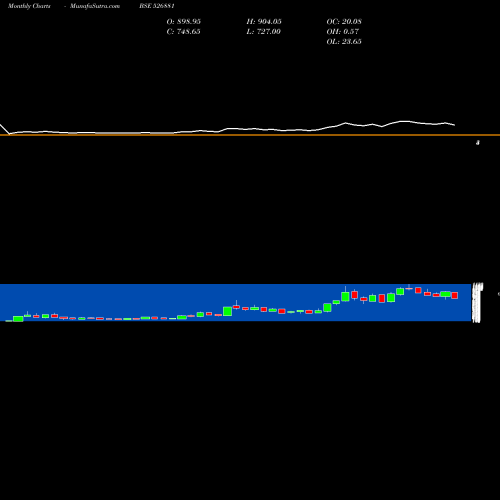Click the open value 'O: 898.95'

click(x=184, y=21)
